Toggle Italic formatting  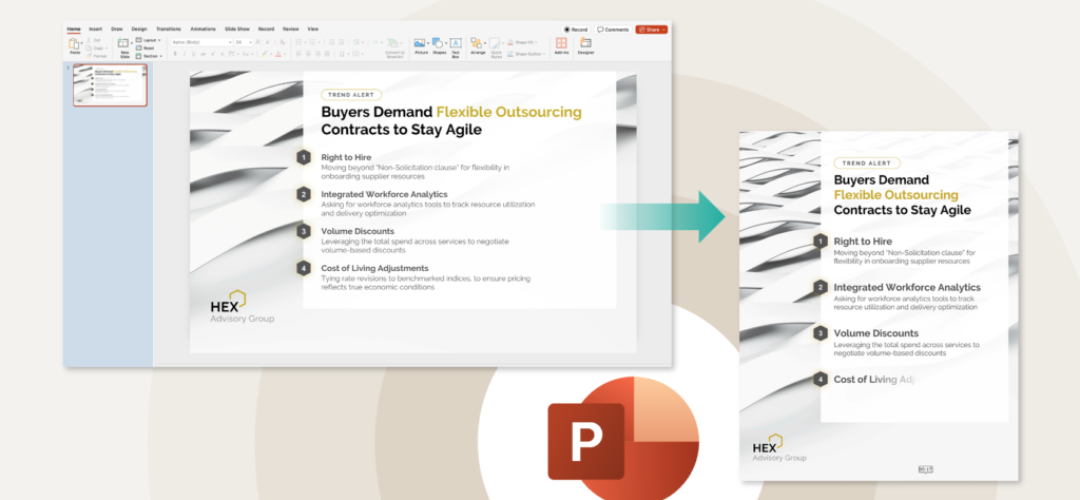coord(182,54)
